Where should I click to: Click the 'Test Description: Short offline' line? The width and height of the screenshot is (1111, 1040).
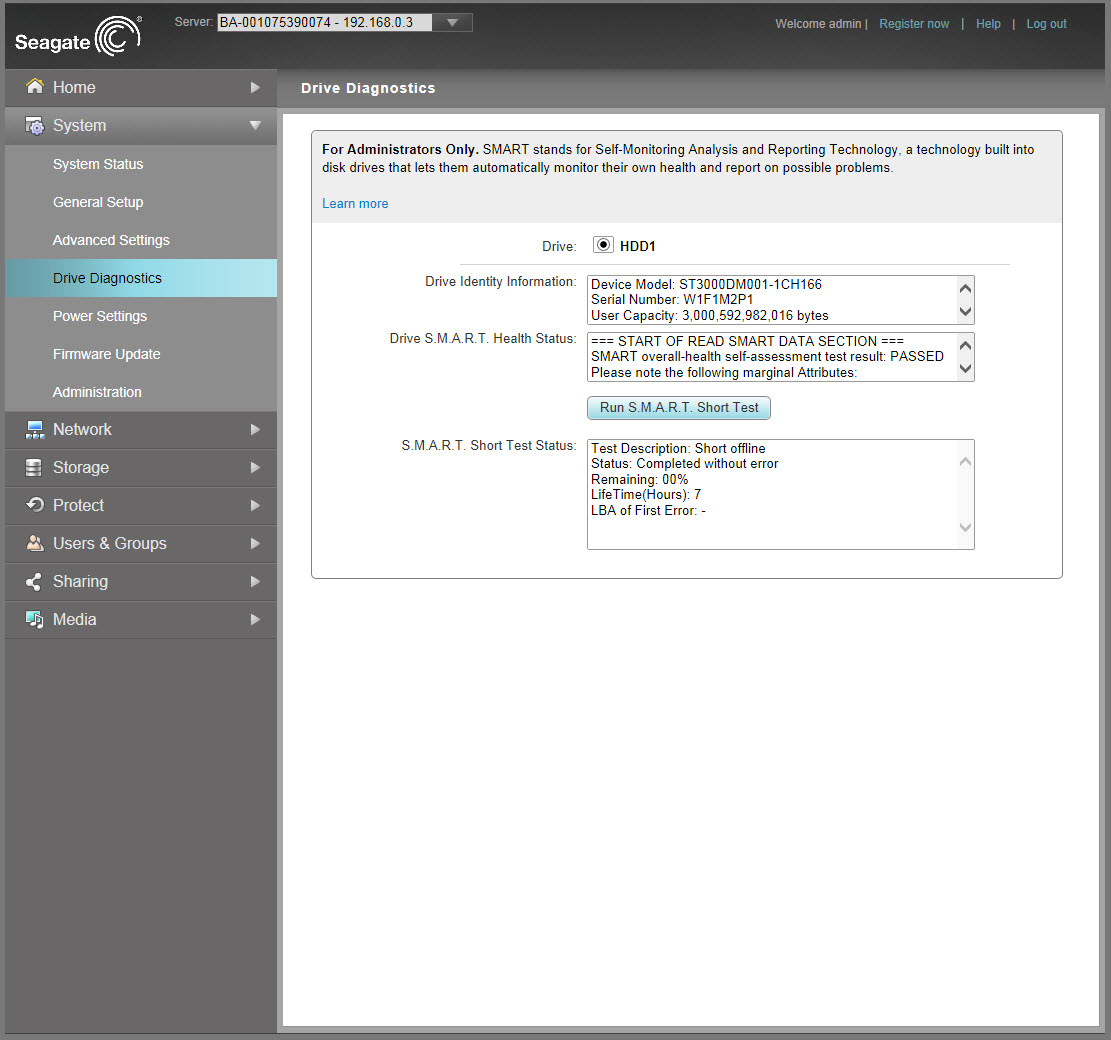(x=678, y=448)
